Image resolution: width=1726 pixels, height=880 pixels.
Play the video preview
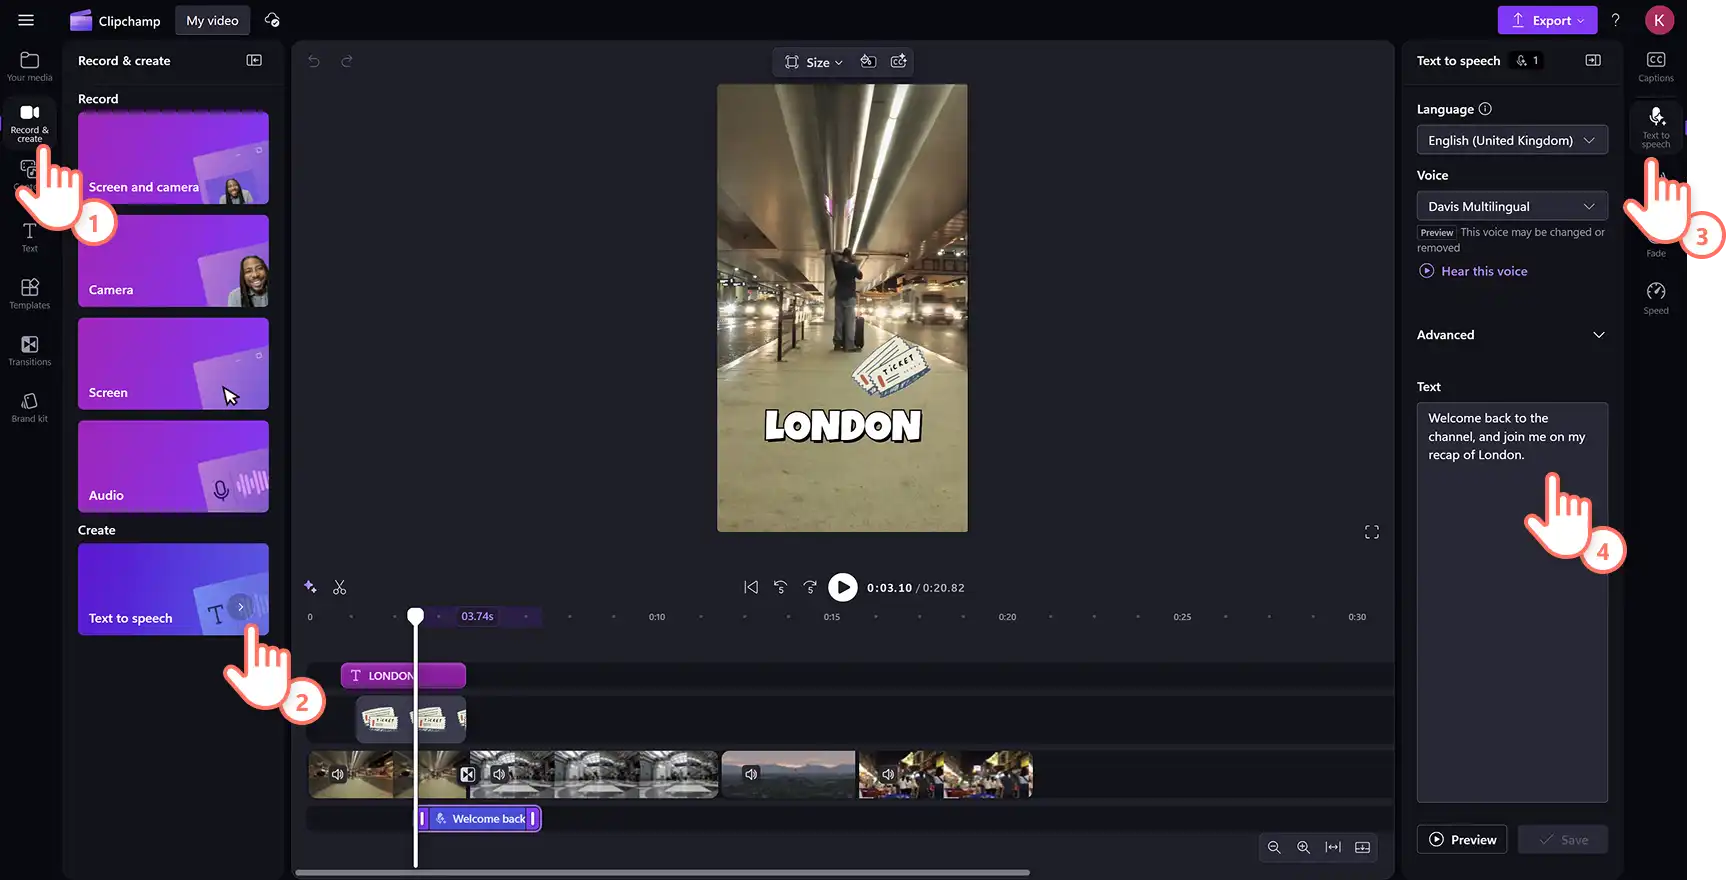843,587
